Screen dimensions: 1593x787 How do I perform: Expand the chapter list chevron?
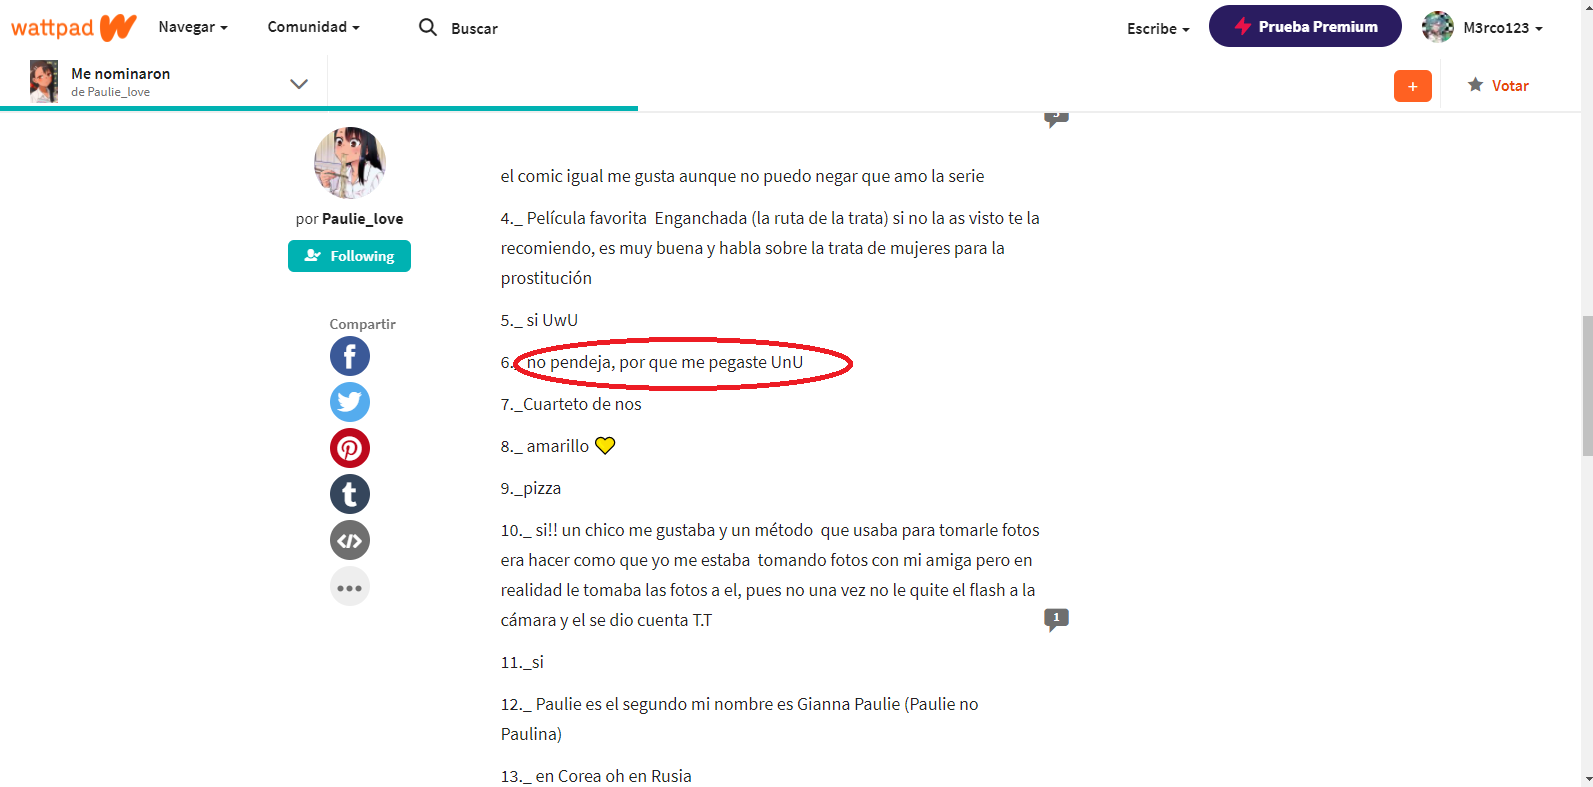pos(299,83)
